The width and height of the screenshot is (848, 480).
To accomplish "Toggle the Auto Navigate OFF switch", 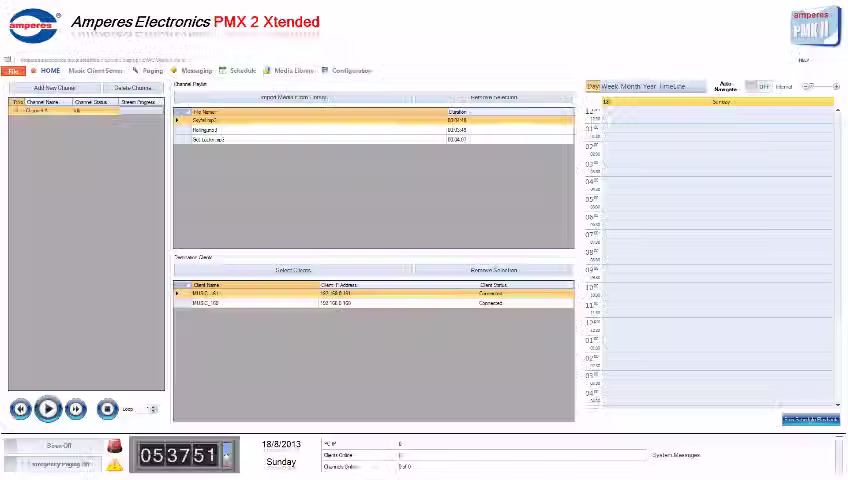I will point(759,86).
